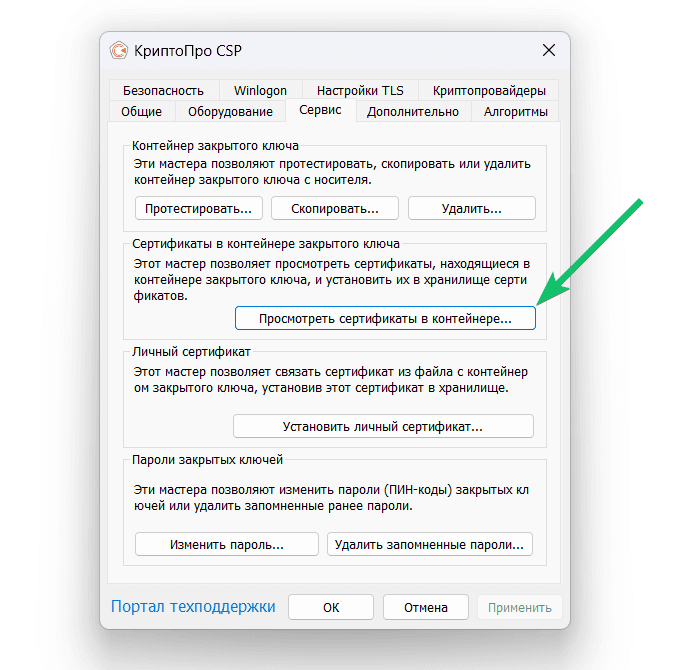
Task: Click Удалить запомненные пароли button
Action: pos(429,545)
